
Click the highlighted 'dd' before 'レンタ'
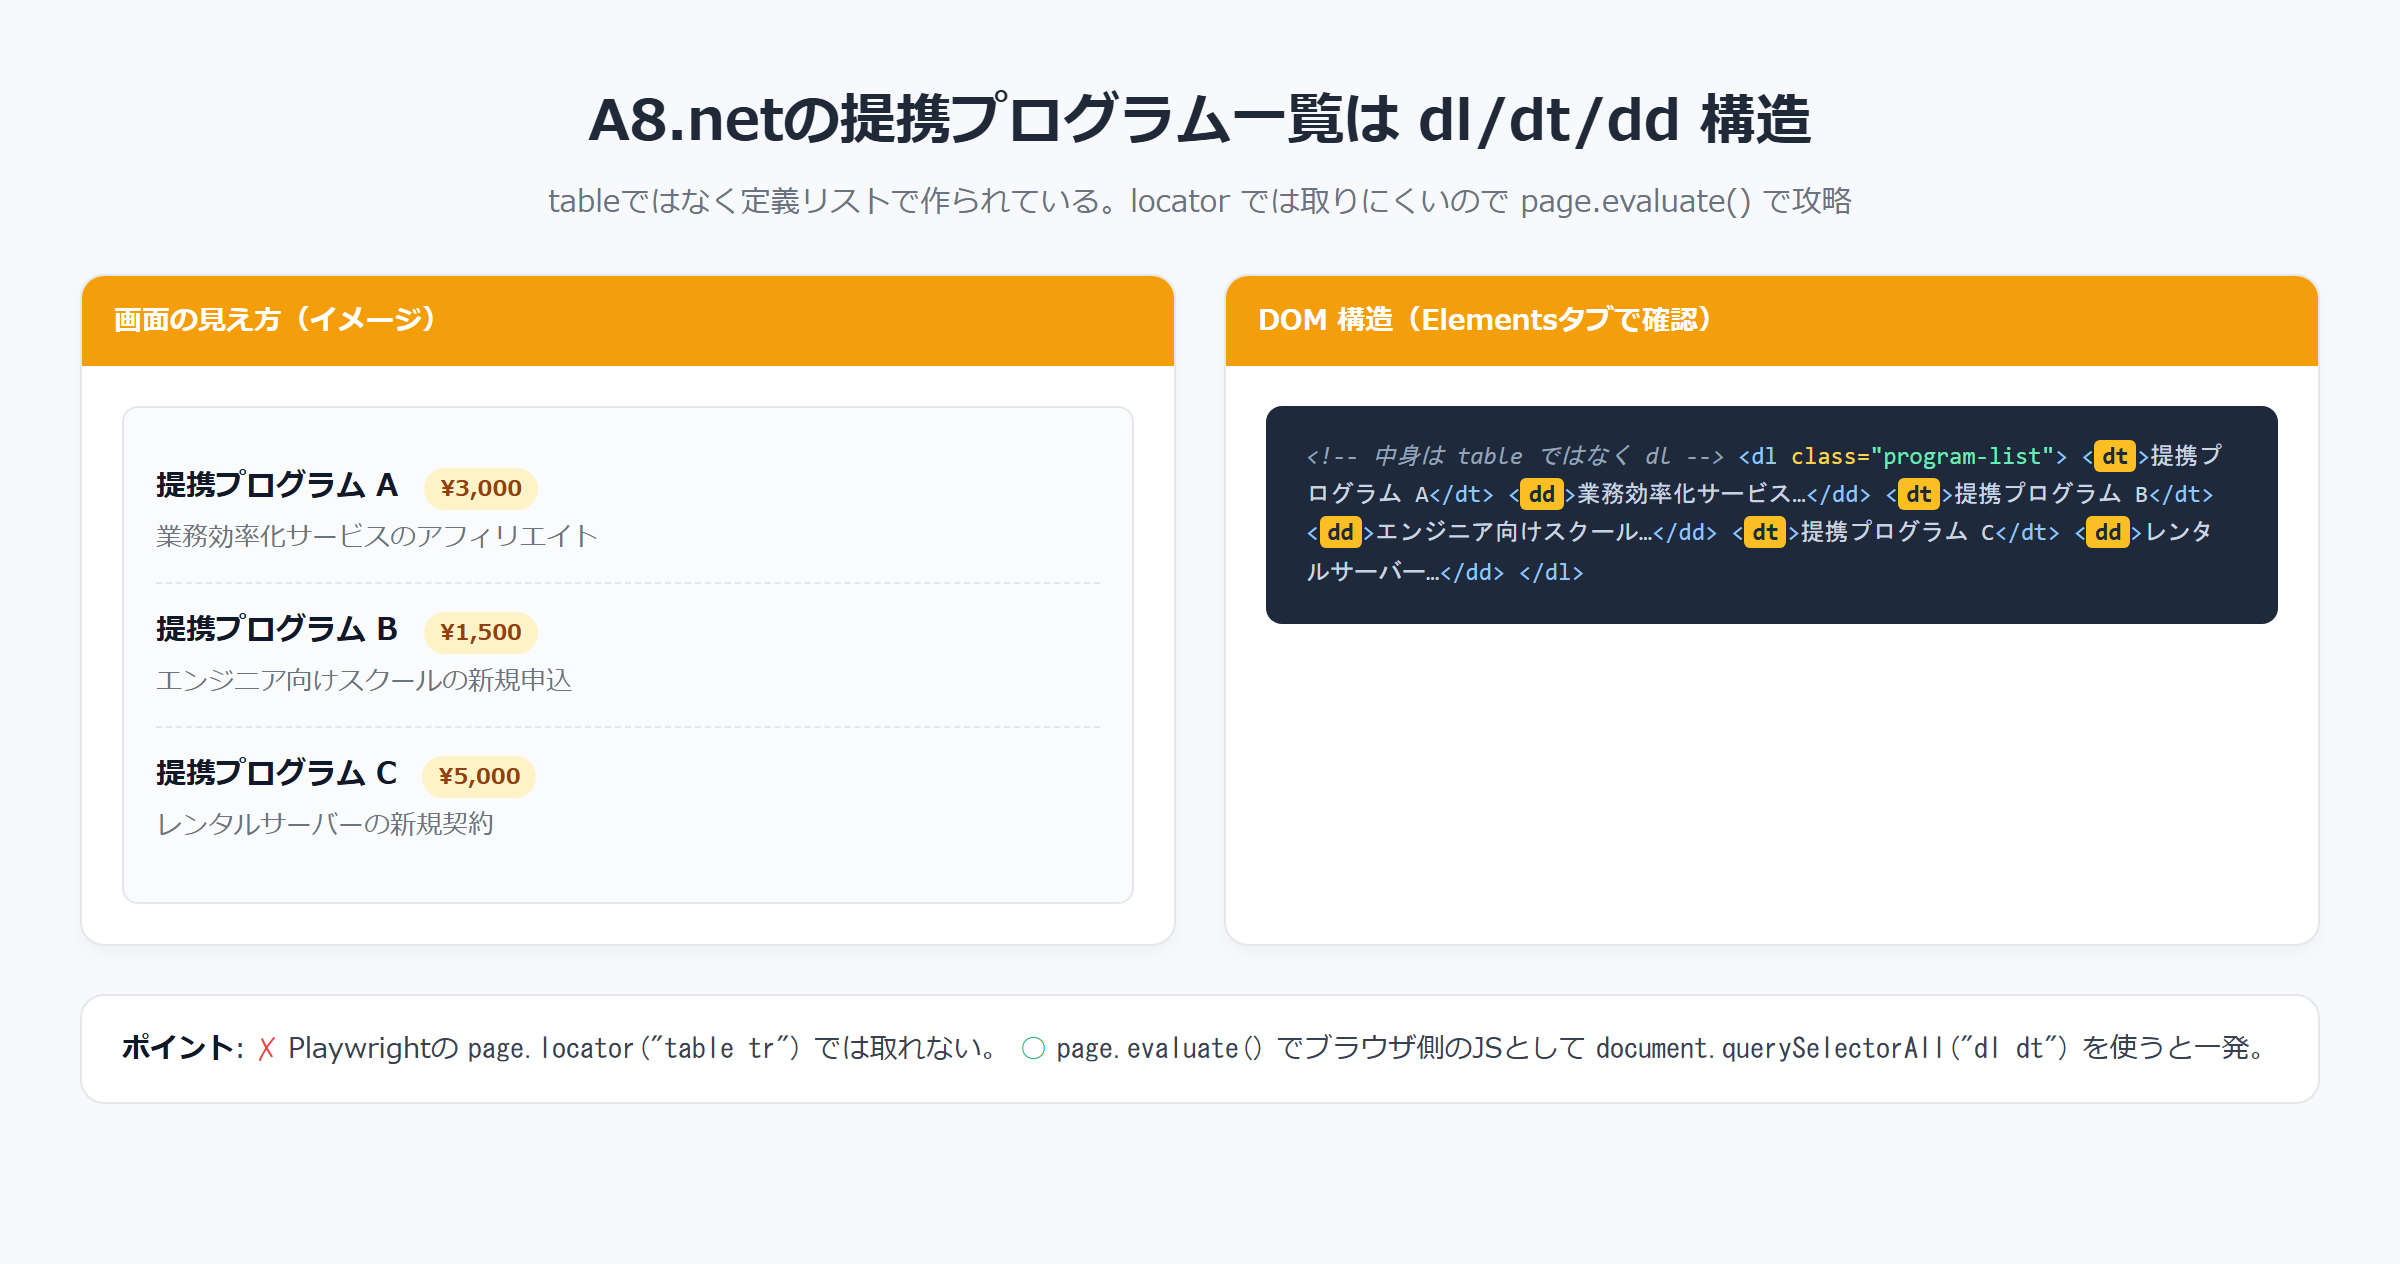2108,532
